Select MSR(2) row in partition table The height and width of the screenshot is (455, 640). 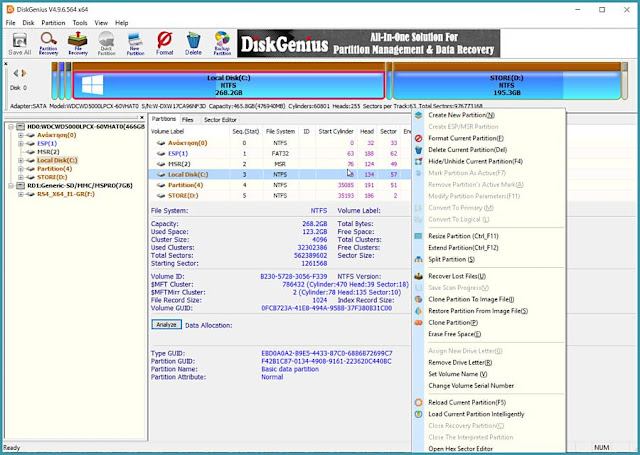click(280, 164)
